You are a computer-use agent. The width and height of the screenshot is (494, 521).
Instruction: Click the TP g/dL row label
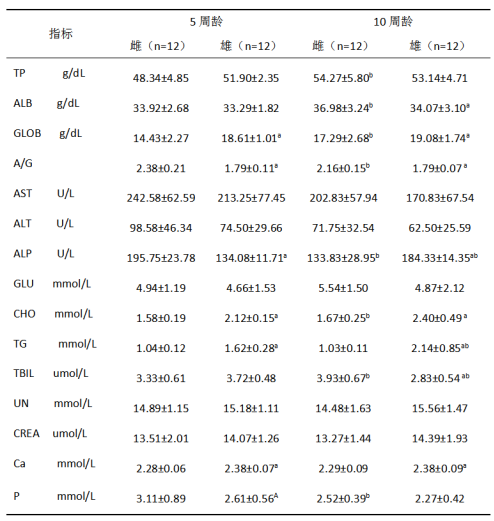point(49,73)
